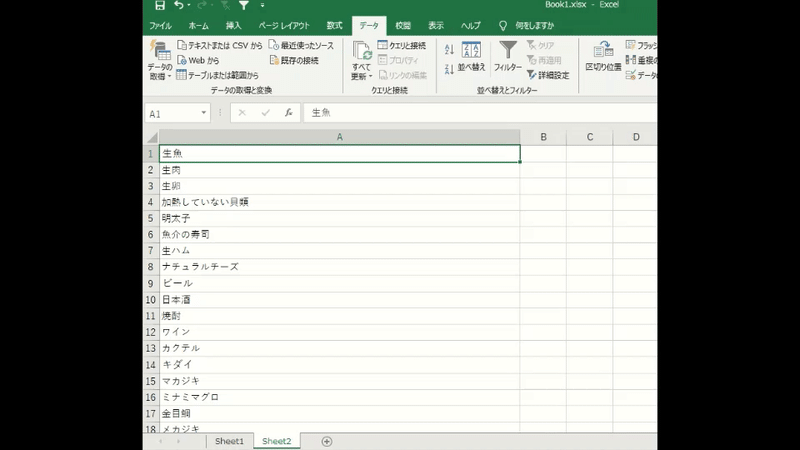Select cell containing カクテル
The height and width of the screenshot is (450, 800).
(339, 348)
